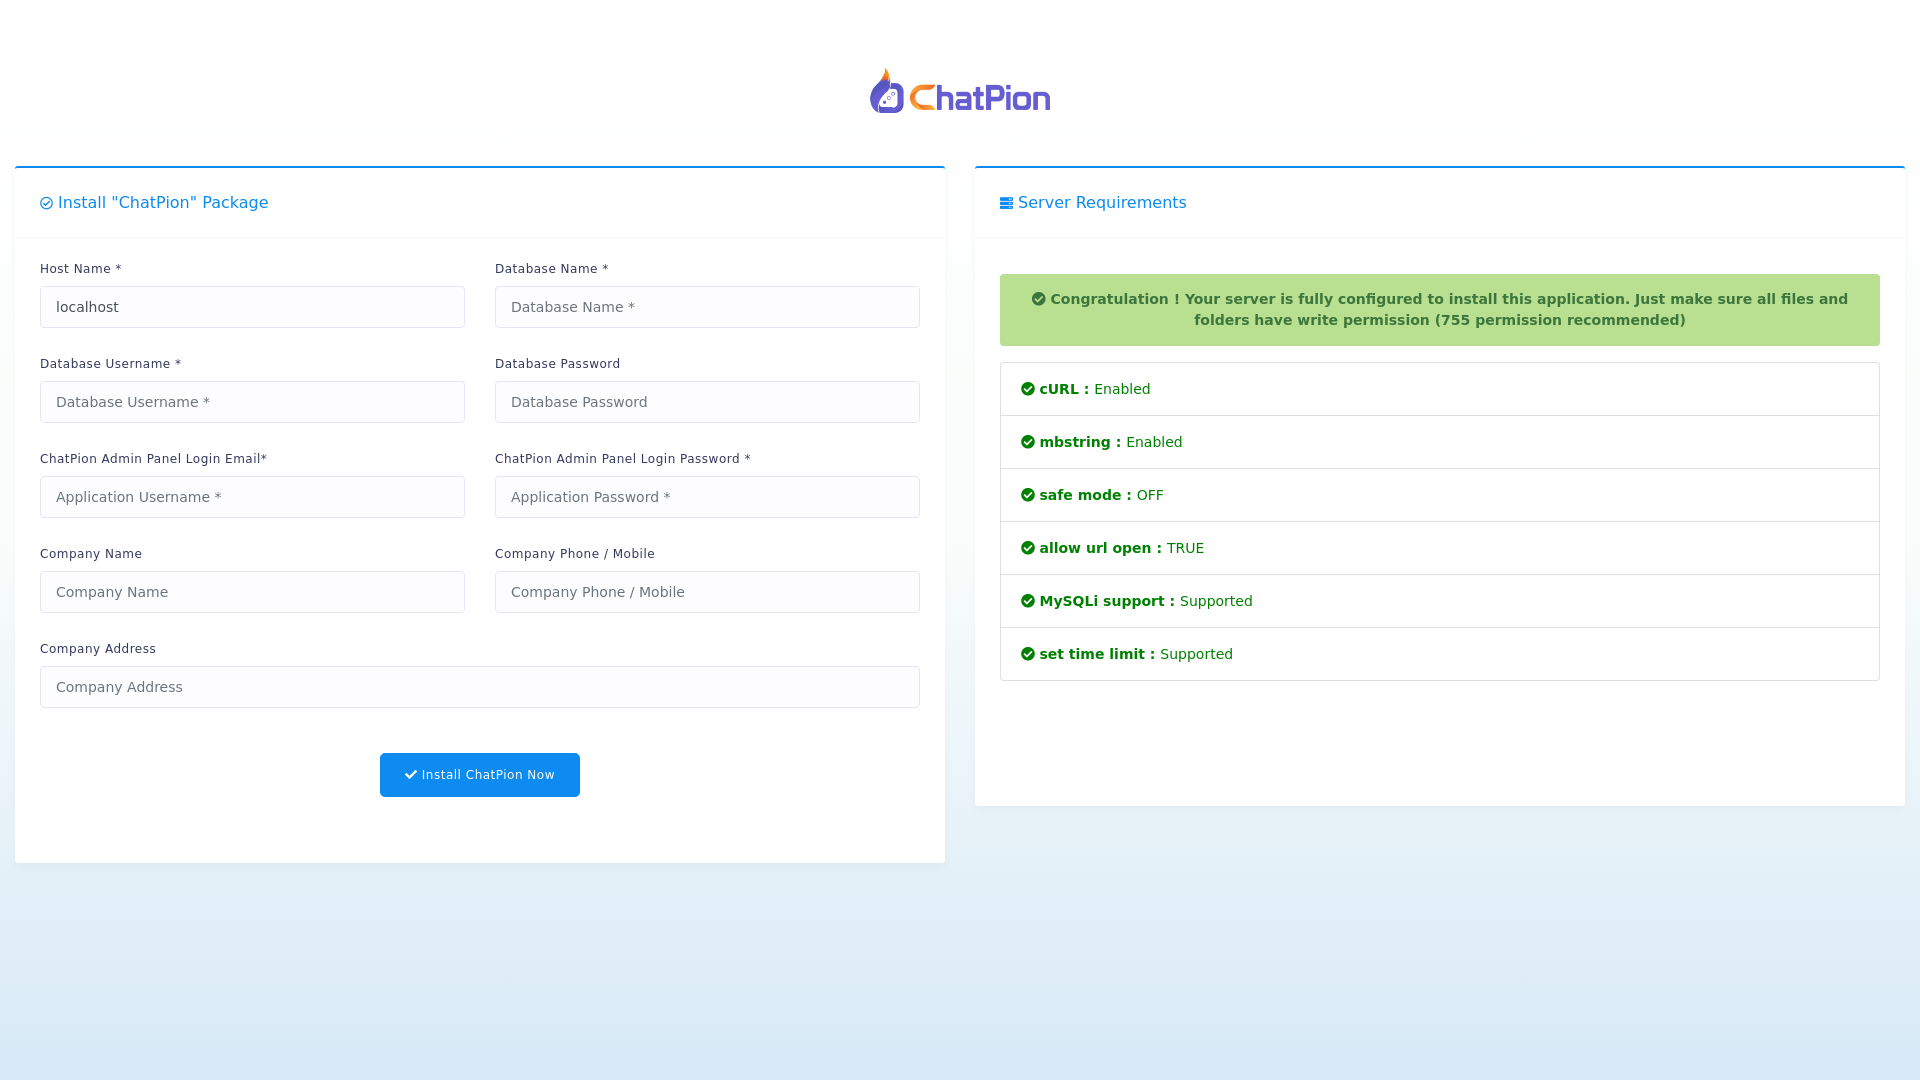Click the "Company Name" label
Viewport: 1920px width, 1080px height.
coord(91,554)
